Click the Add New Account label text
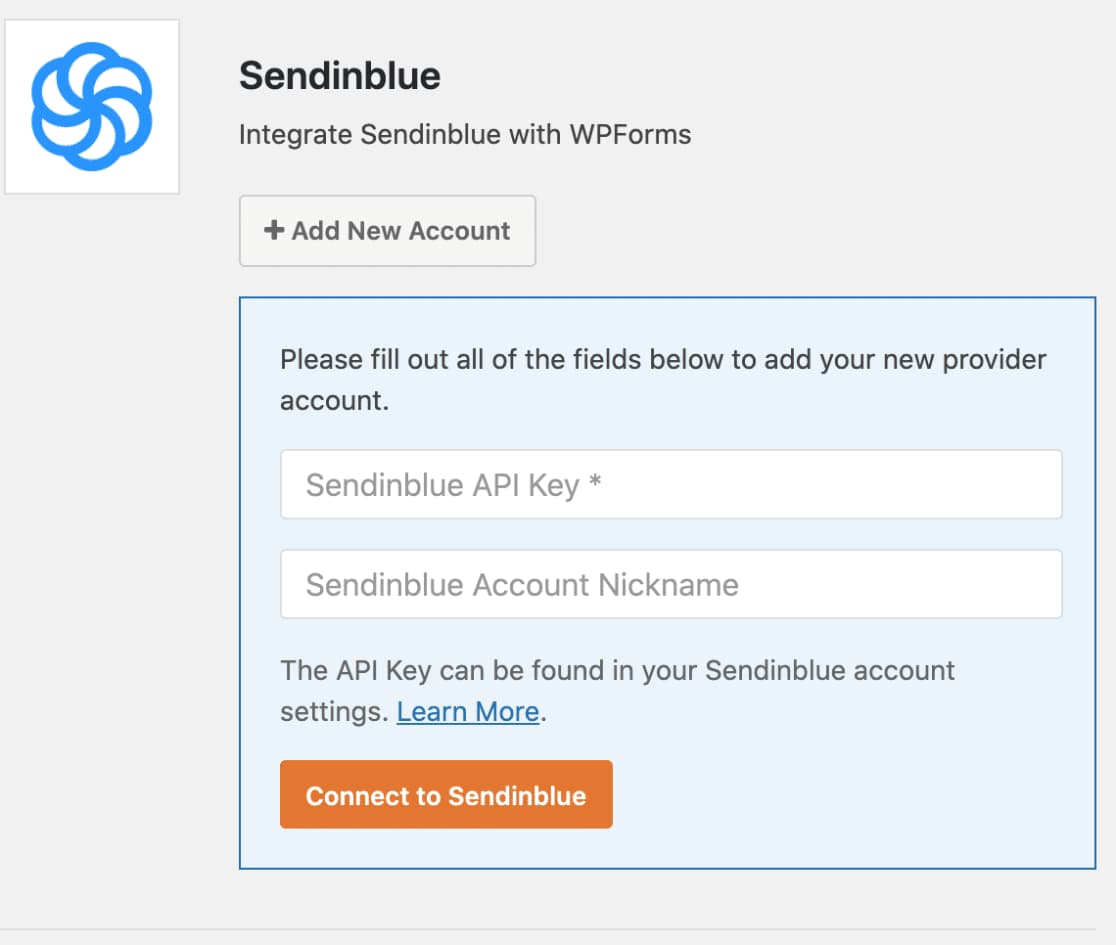 click(x=398, y=230)
